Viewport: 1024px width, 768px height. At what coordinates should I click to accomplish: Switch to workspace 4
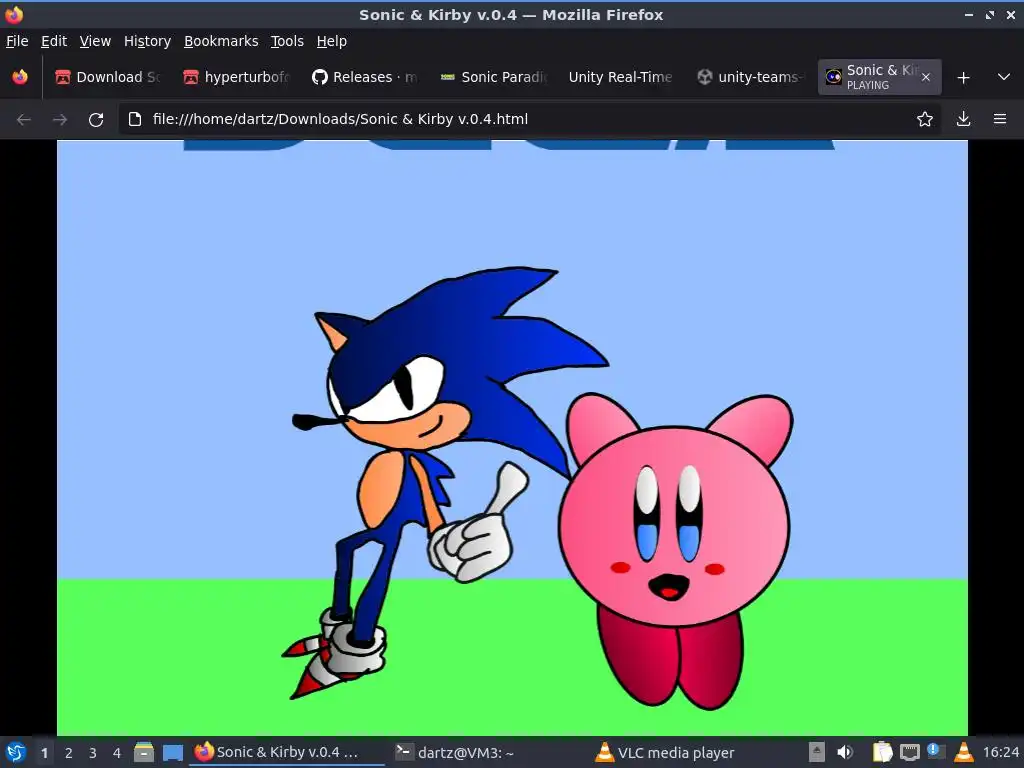coord(117,753)
